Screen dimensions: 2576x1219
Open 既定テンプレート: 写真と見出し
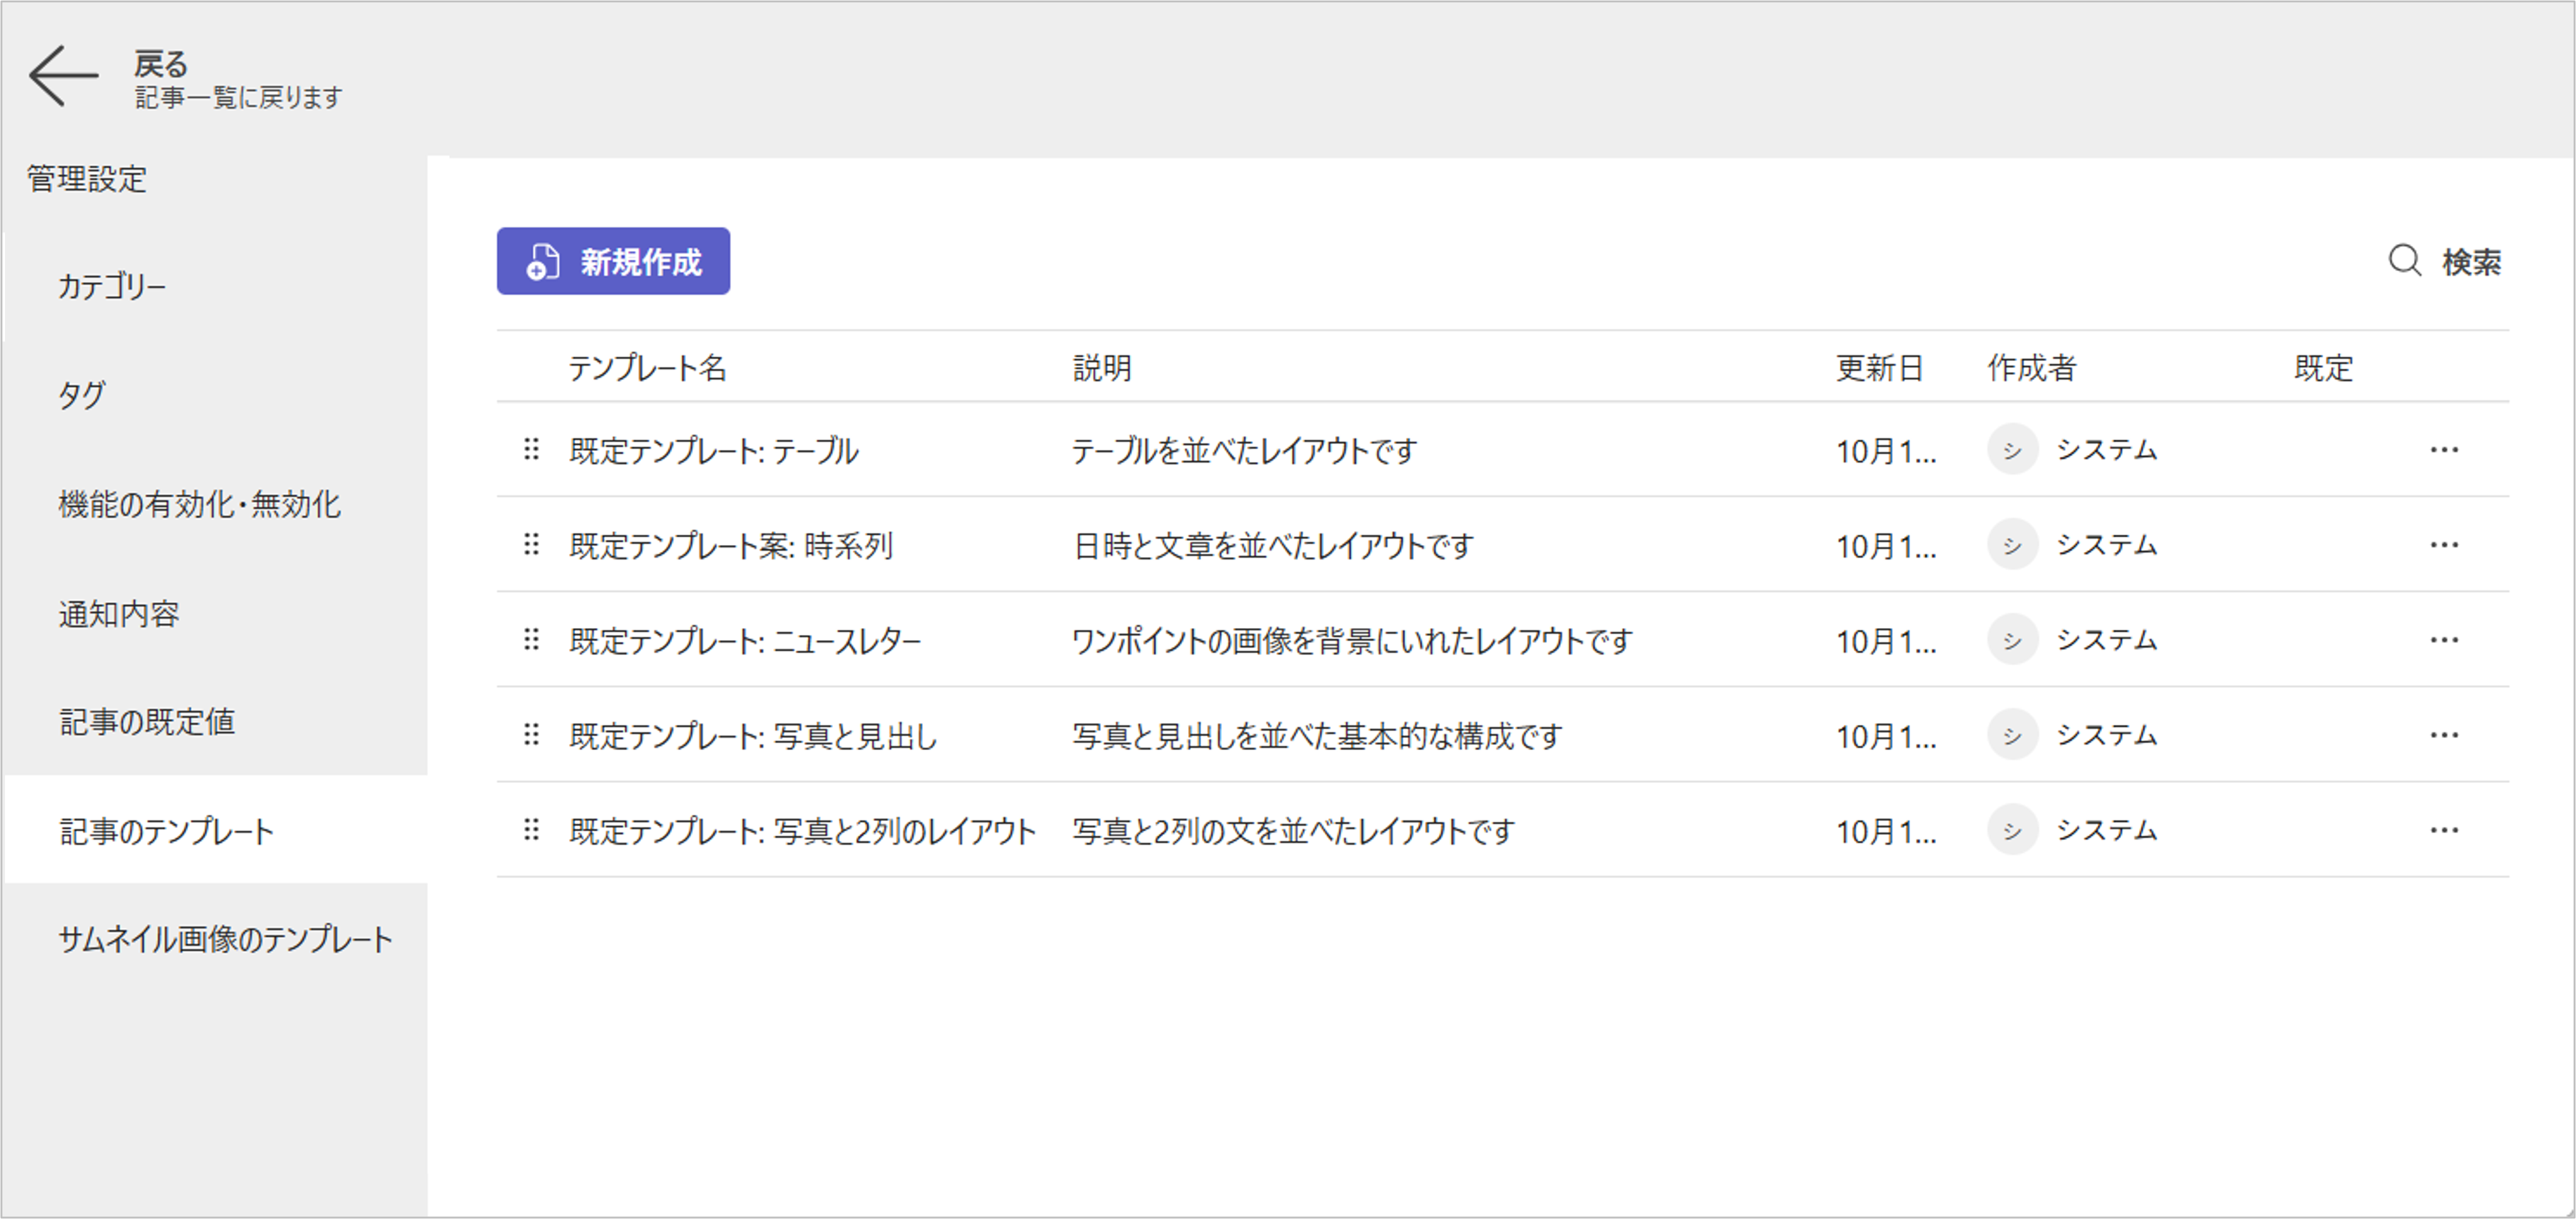click(x=753, y=736)
